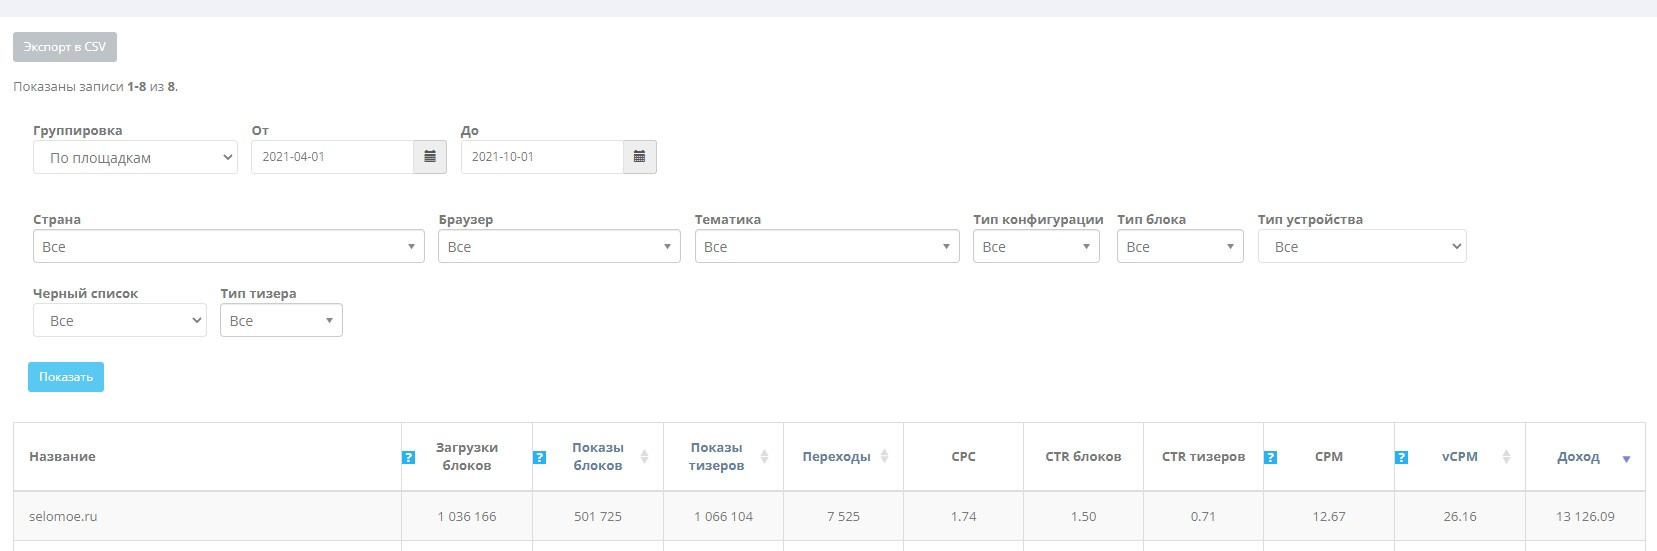This screenshot has height=551, width=1657.
Task: Click the selomoe.ru table row name
Action: point(63,517)
